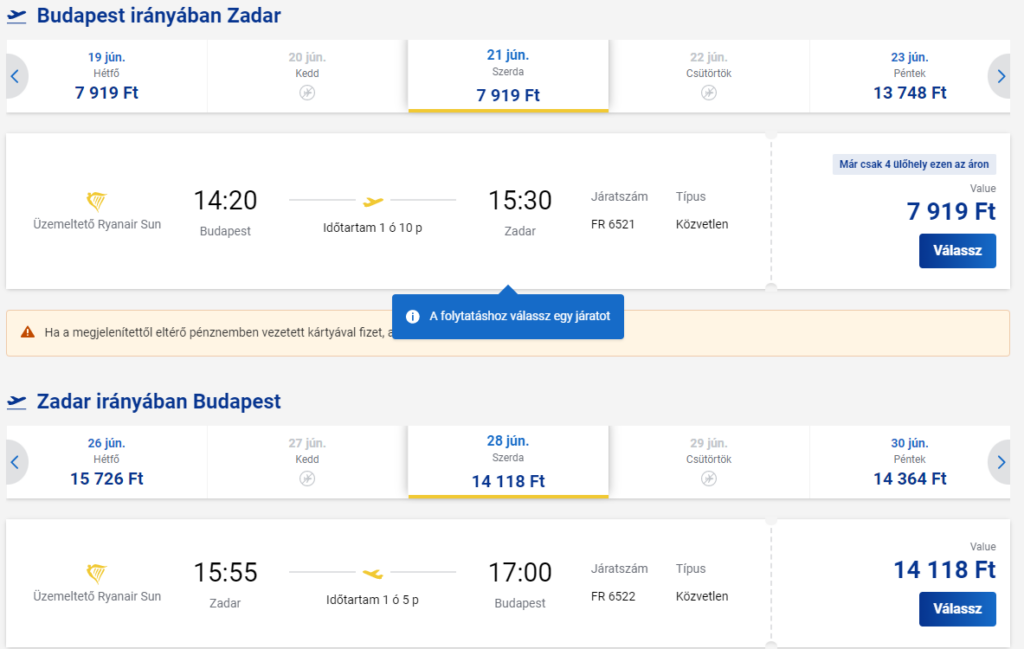1024x649 pixels.
Task: Click Válassz for the 14 118 Ft flight
Action: click(x=957, y=609)
